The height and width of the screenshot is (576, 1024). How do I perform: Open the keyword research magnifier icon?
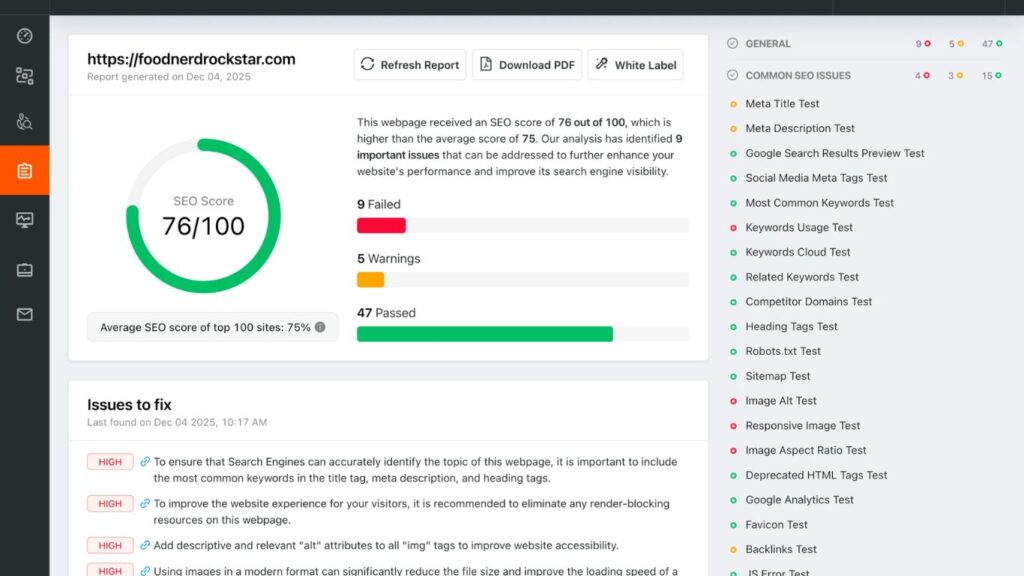[25, 122]
